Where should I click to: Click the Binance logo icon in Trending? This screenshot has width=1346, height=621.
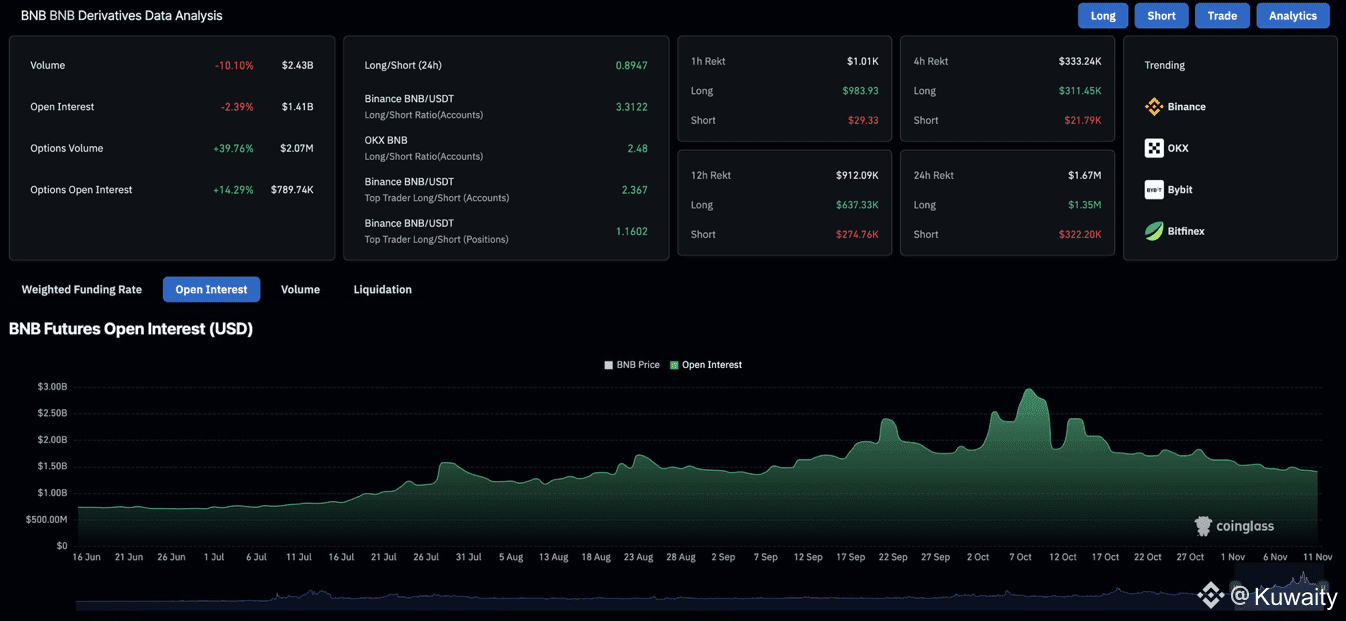click(1154, 107)
